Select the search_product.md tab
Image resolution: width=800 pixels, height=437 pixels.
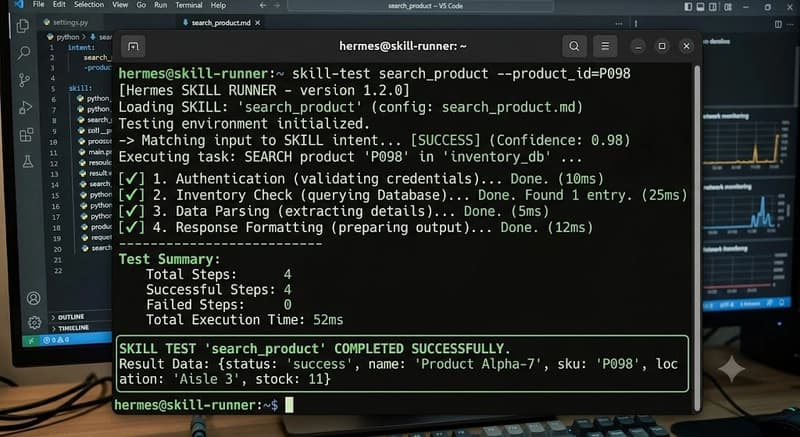point(220,23)
